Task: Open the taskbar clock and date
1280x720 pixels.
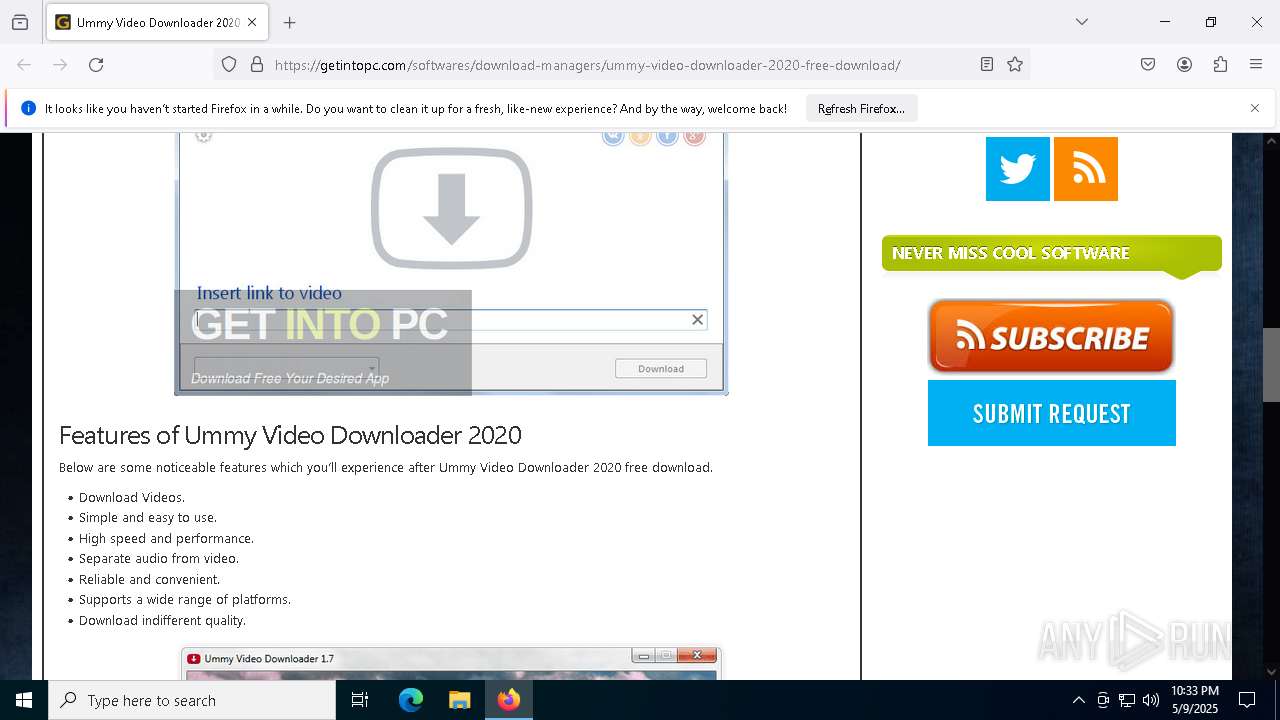Action: pos(1194,700)
